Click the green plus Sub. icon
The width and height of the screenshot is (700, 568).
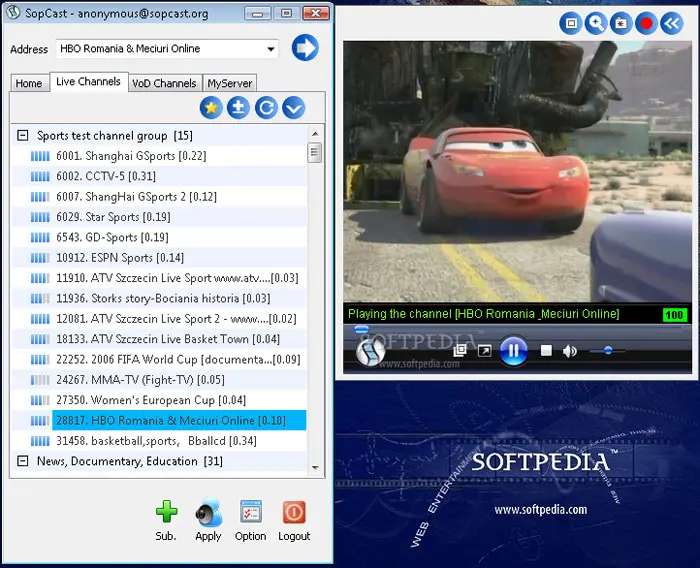coord(167,512)
